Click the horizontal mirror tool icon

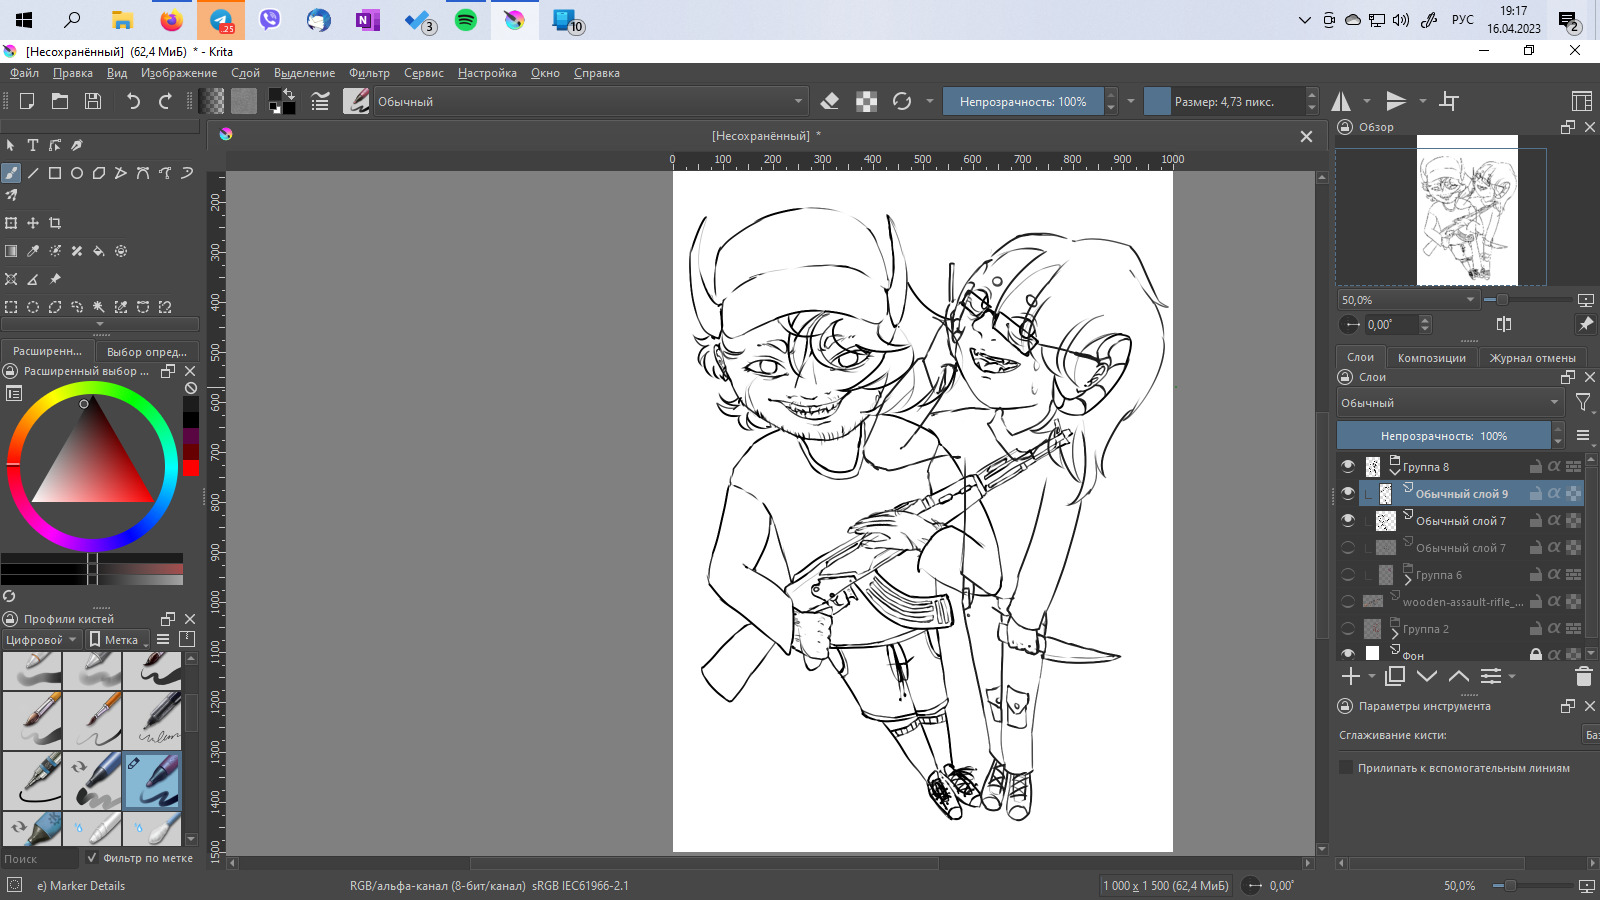pyautogui.click(x=1341, y=101)
